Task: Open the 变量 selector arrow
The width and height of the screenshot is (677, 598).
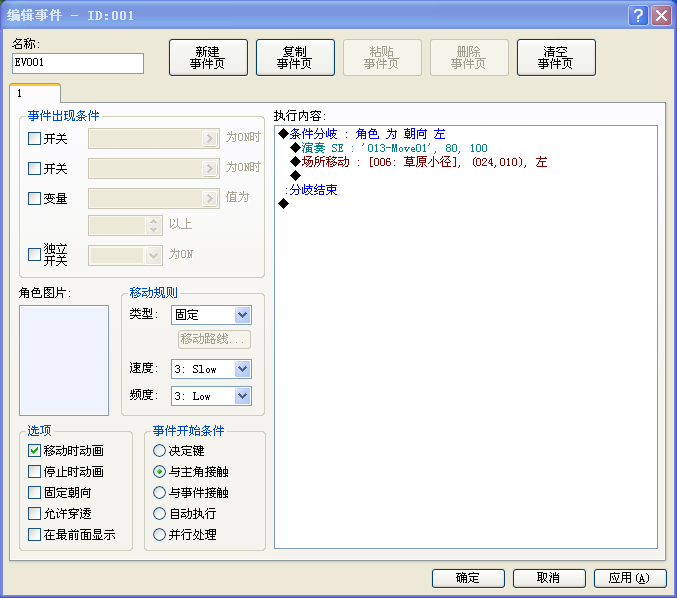Action: pyautogui.click(x=210, y=199)
